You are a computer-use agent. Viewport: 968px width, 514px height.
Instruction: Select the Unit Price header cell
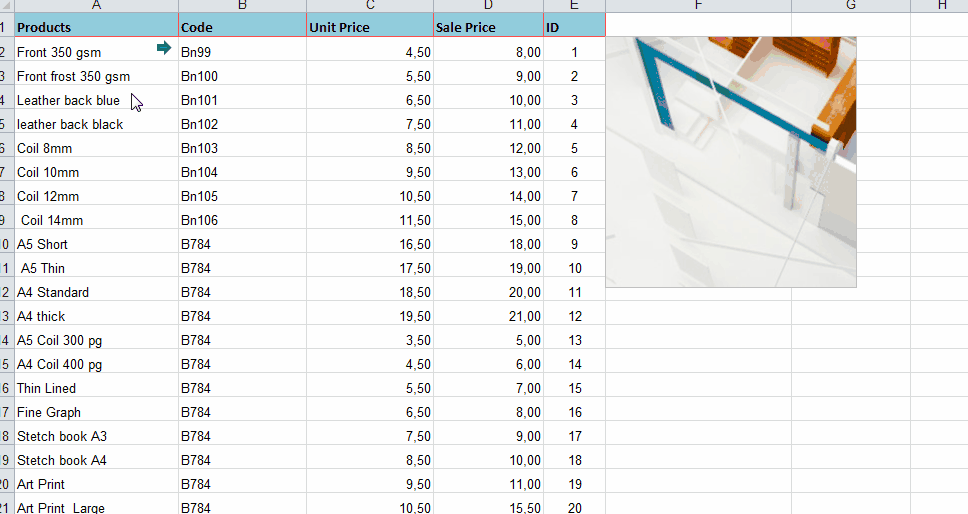coord(370,27)
